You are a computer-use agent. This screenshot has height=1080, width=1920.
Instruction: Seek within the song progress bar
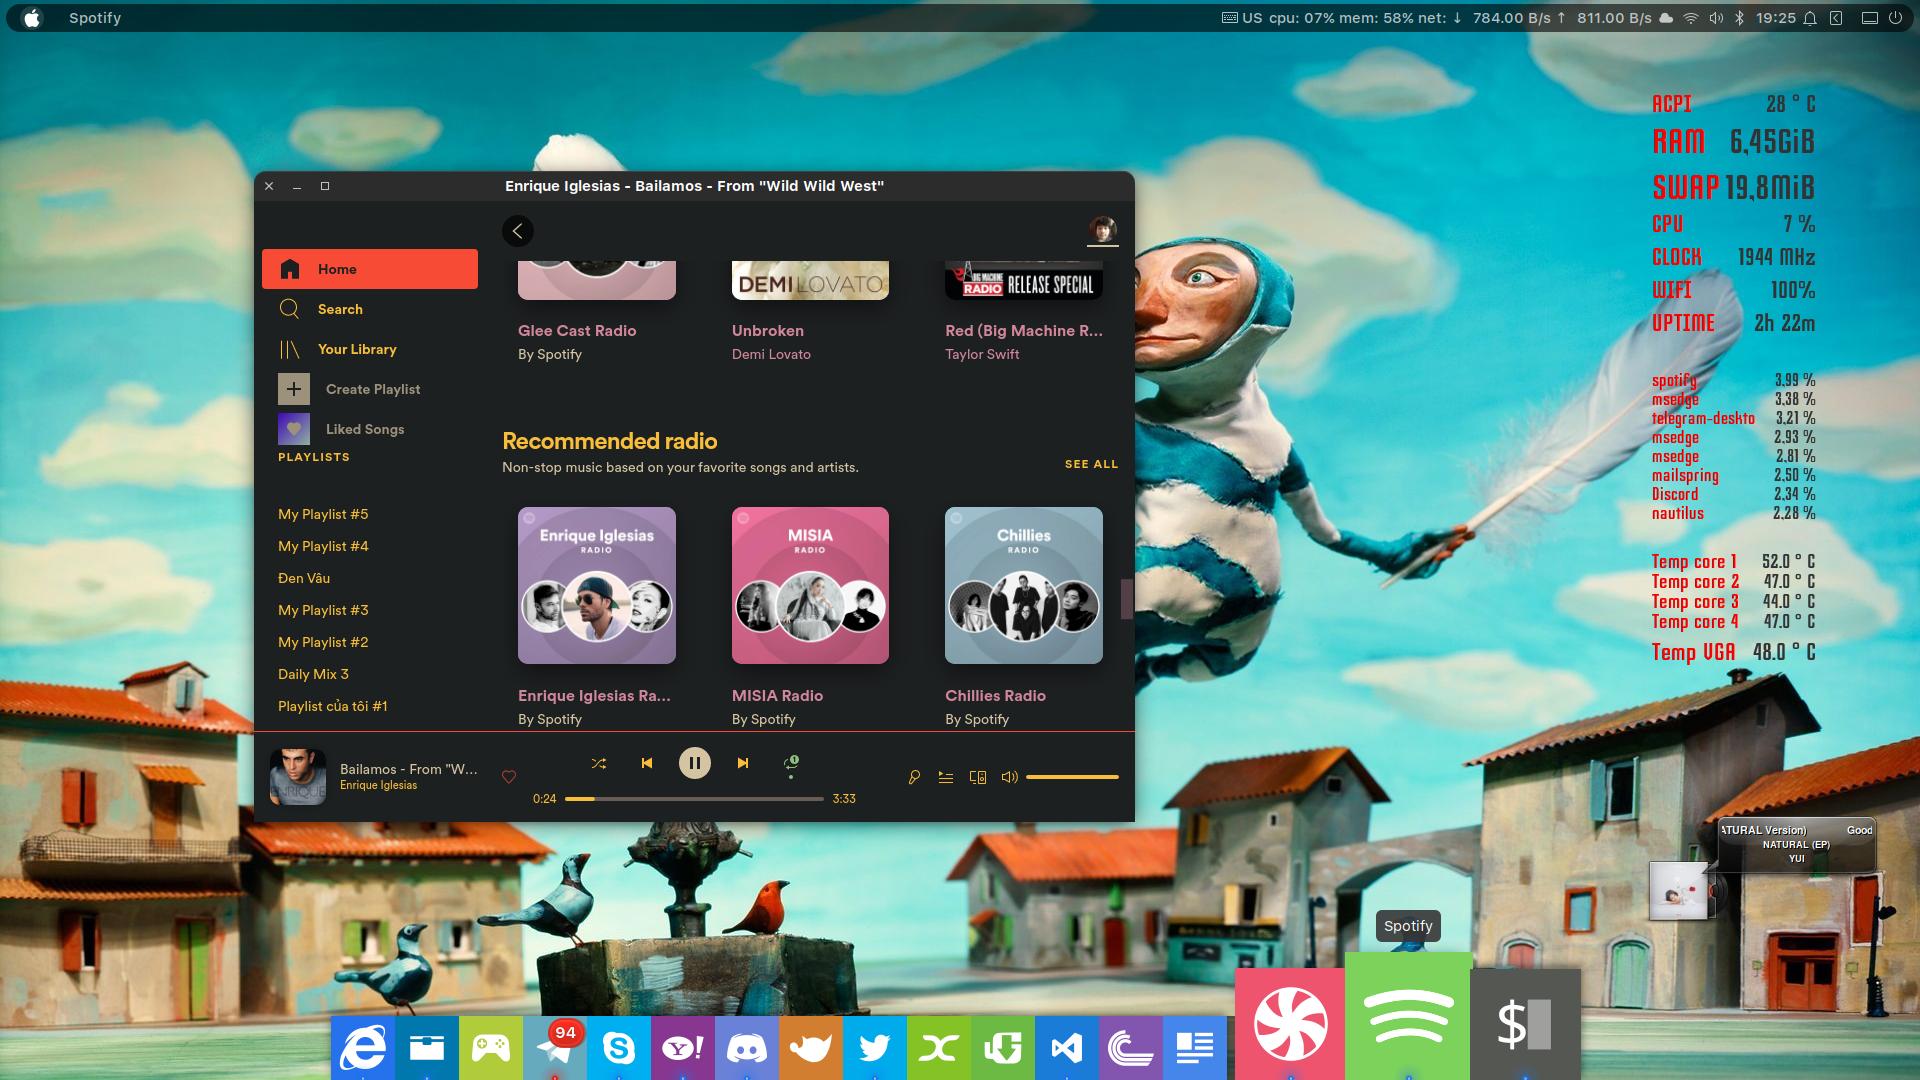coord(694,799)
